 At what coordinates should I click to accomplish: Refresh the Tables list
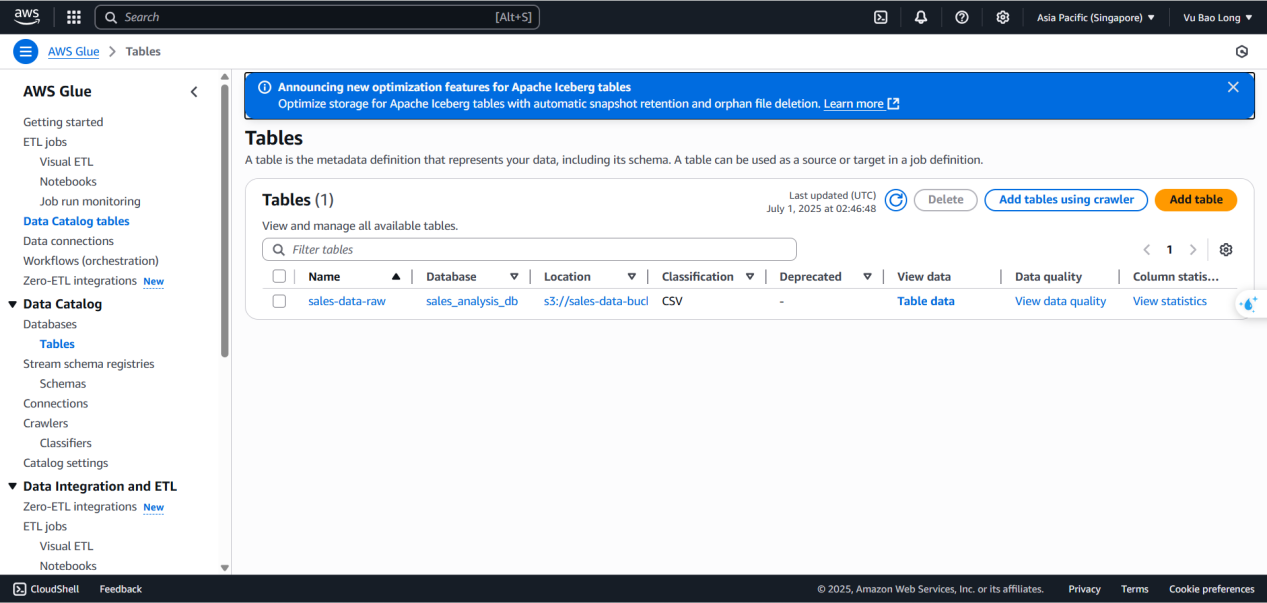(x=896, y=200)
